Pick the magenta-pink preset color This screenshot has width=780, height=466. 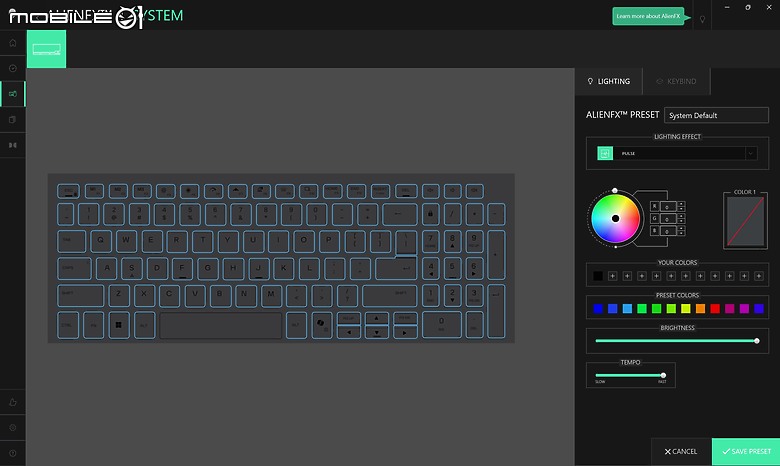point(729,309)
